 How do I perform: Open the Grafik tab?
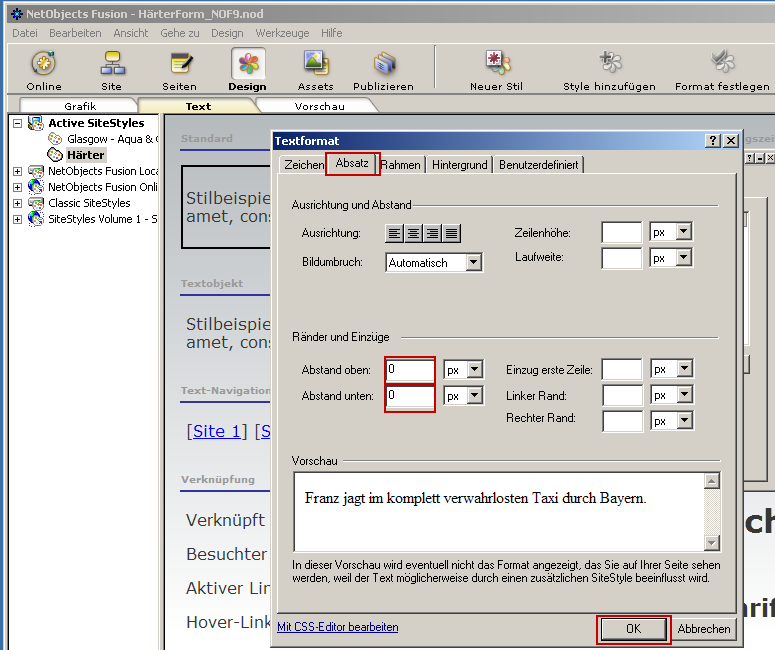tap(80, 106)
